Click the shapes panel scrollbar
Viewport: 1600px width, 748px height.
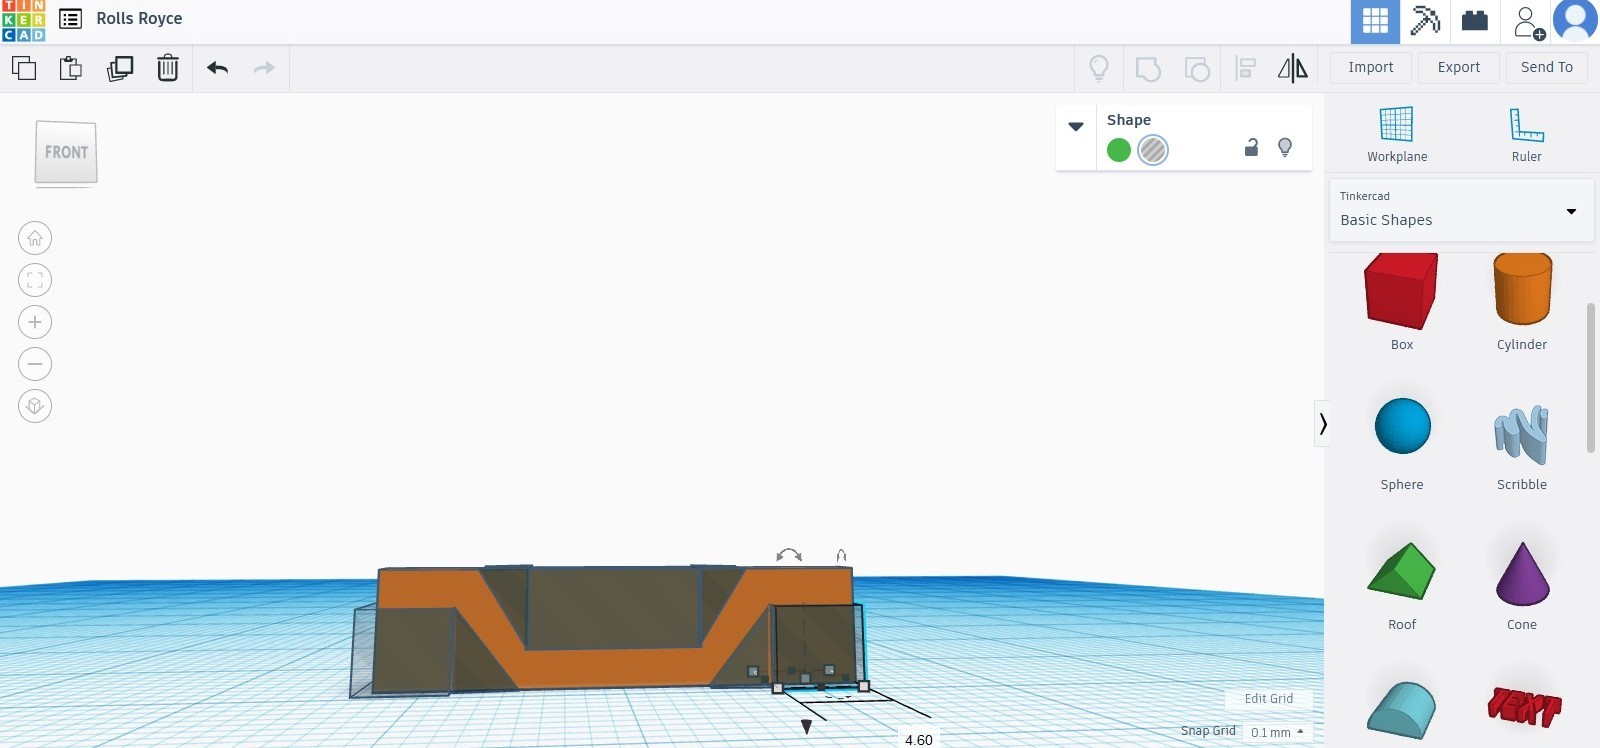(x=1590, y=378)
